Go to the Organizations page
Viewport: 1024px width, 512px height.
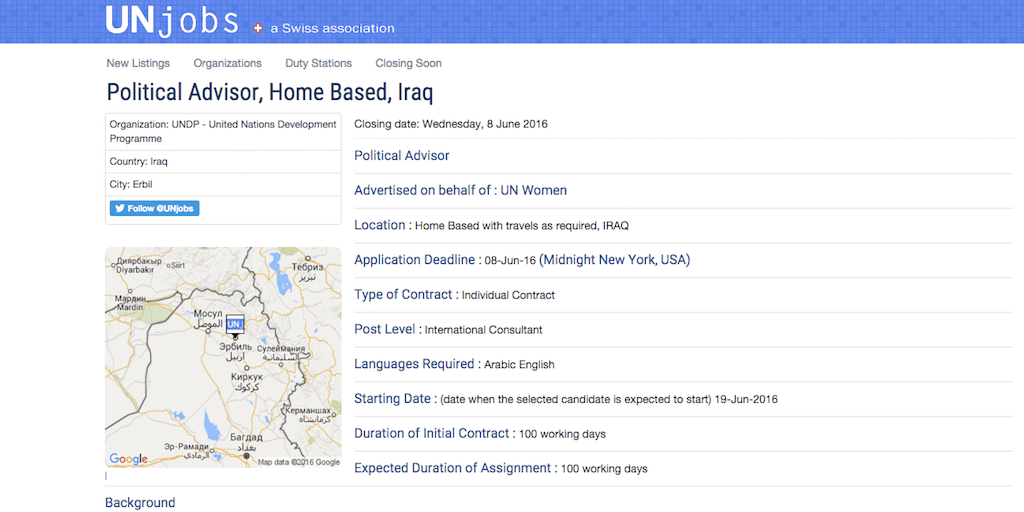227,63
